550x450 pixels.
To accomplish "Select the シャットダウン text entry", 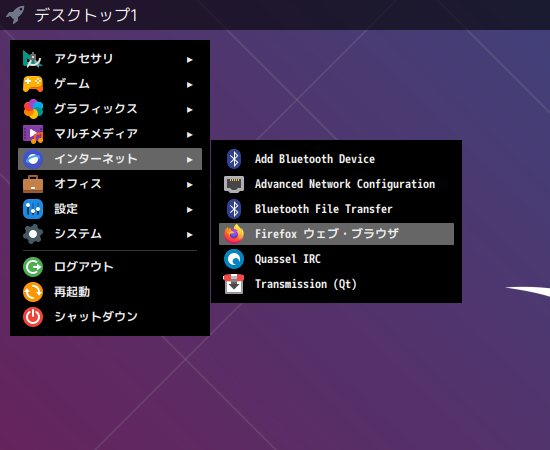I will coord(96,317).
